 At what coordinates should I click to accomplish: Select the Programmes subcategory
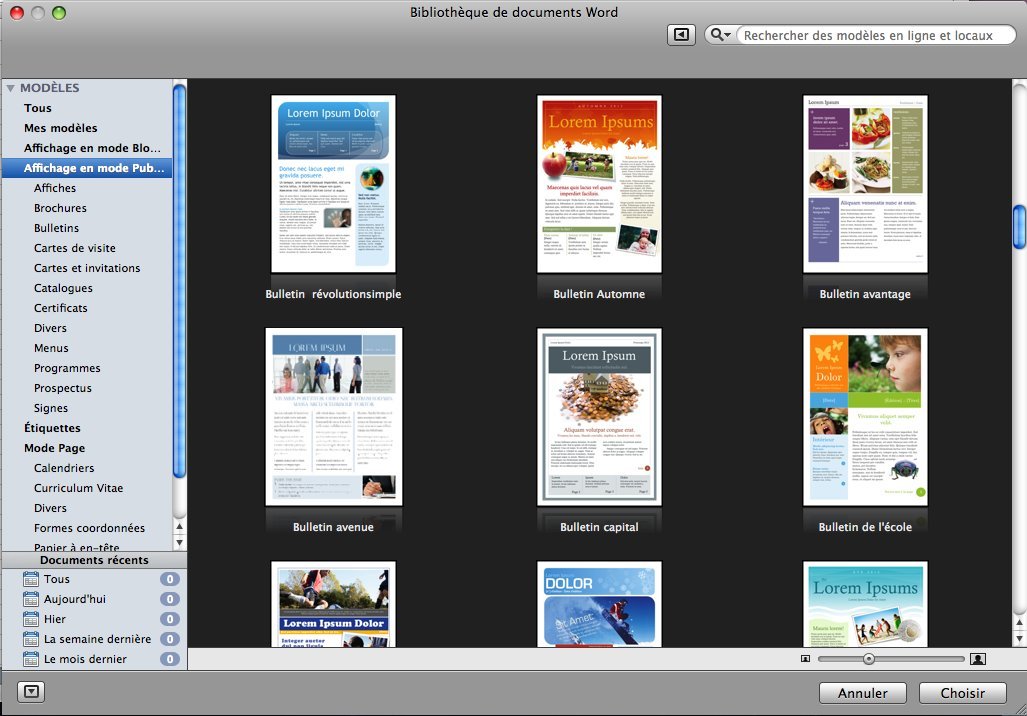[x=67, y=368]
